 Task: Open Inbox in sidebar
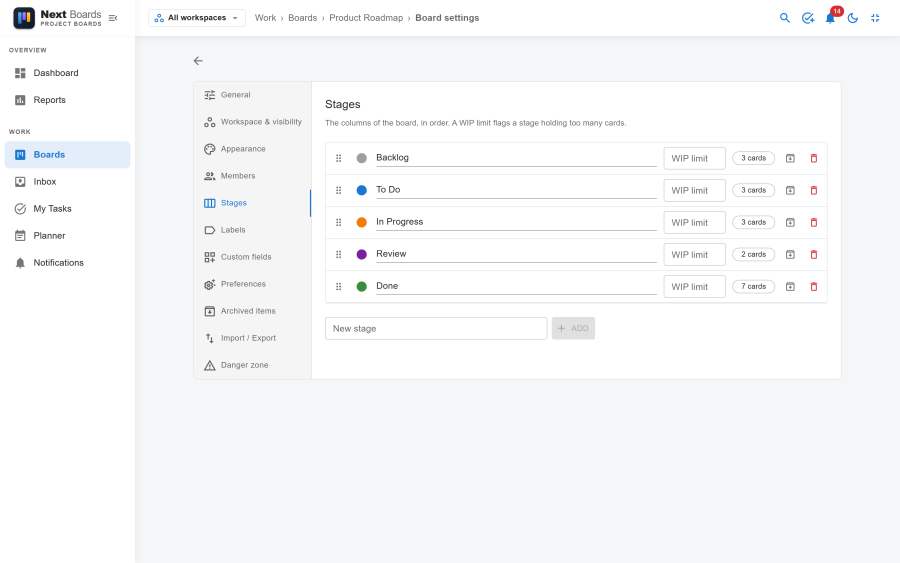[68, 182]
